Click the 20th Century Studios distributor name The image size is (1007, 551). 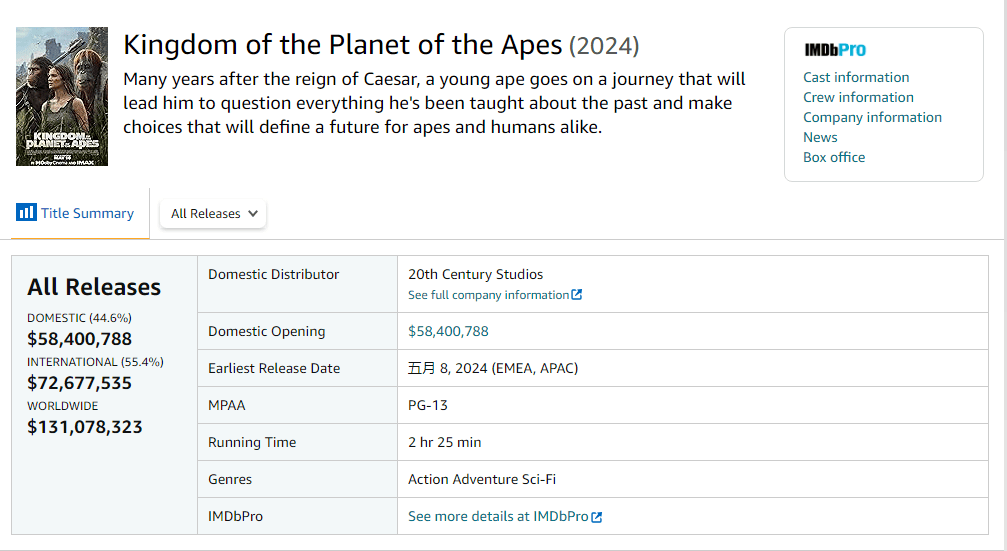pos(475,274)
